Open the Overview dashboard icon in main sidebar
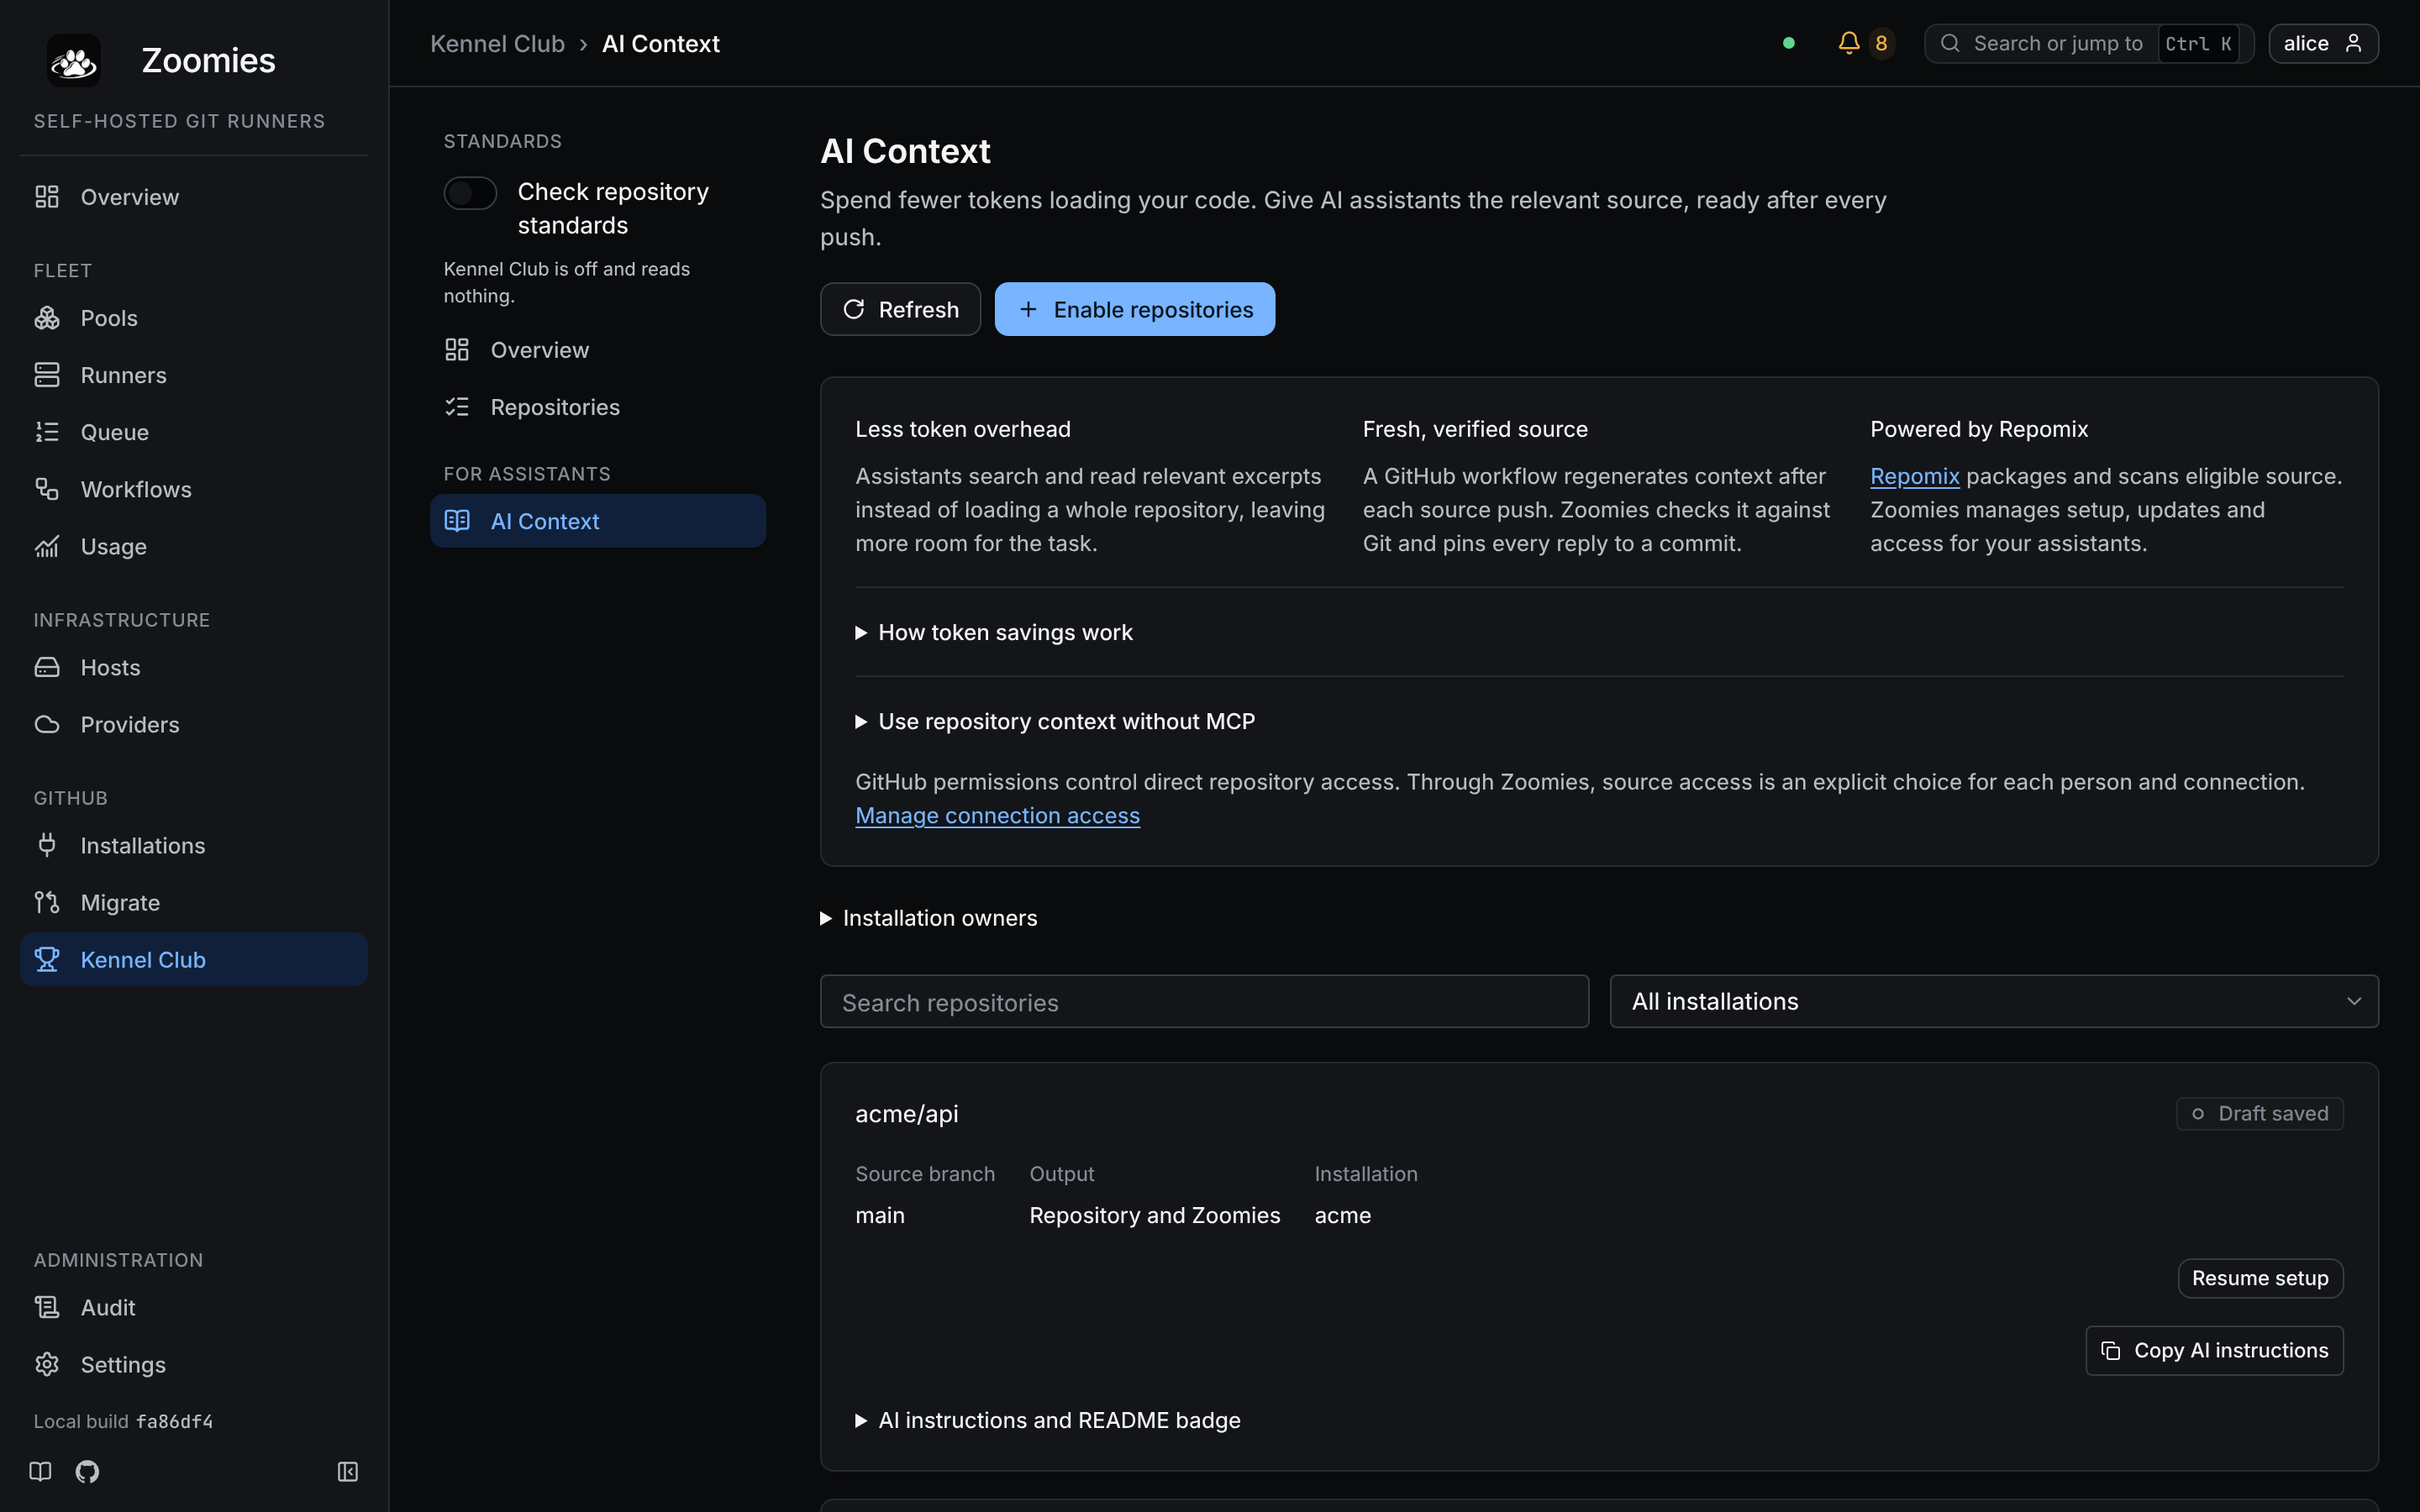 point(47,197)
